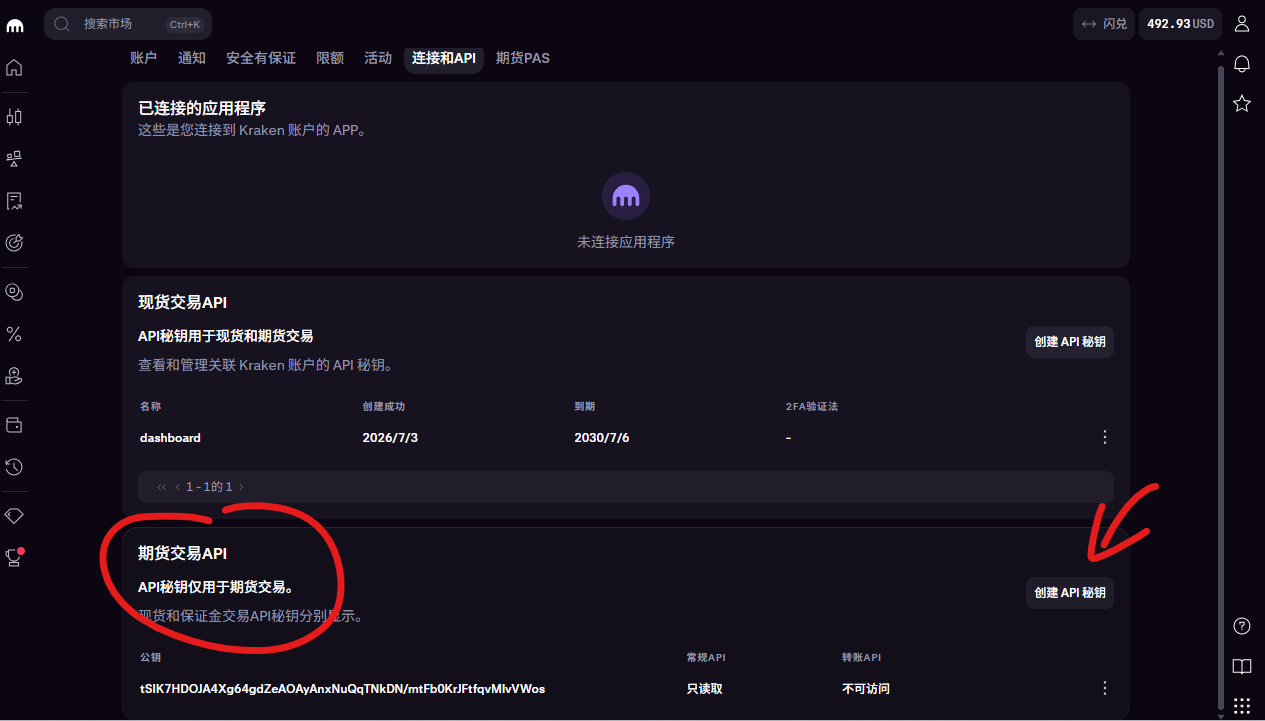Select the futures public key string tSIK7HDOJA4...
This screenshot has height=721, width=1265.
(x=343, y=689)
